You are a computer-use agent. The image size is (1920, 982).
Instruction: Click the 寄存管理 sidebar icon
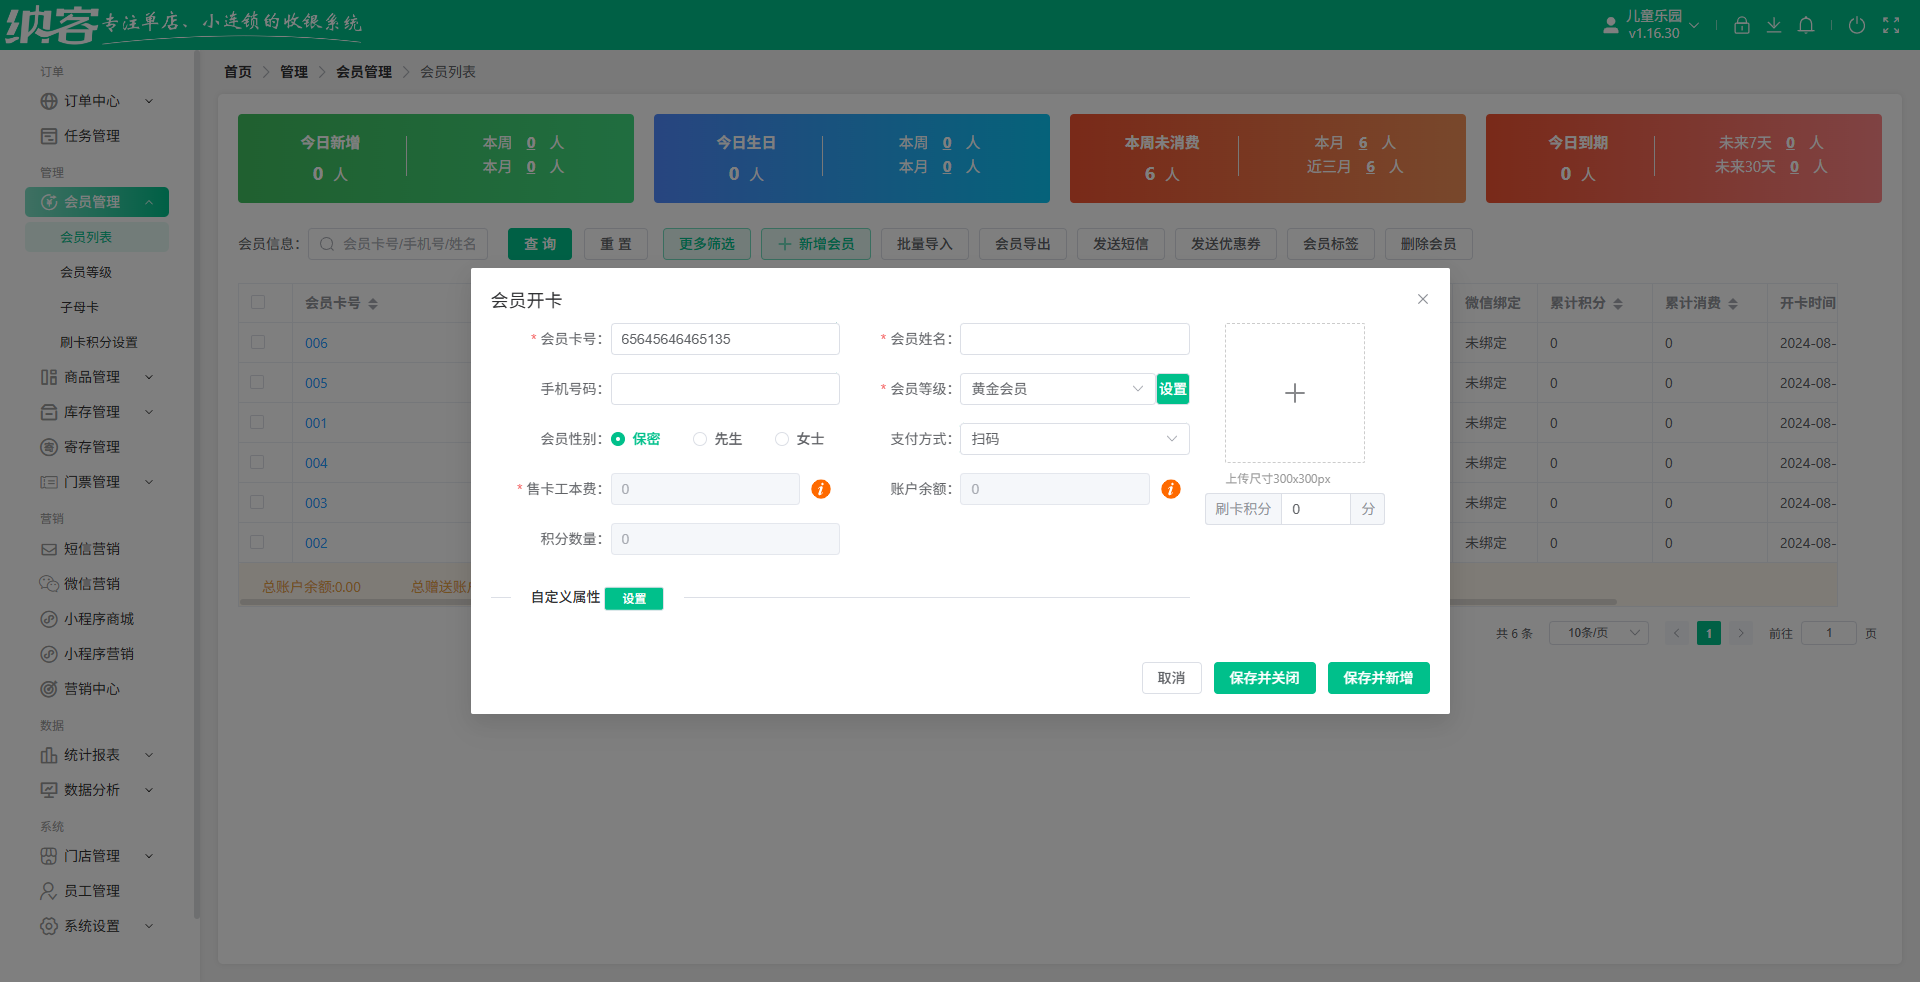click(x=49, y=447)
